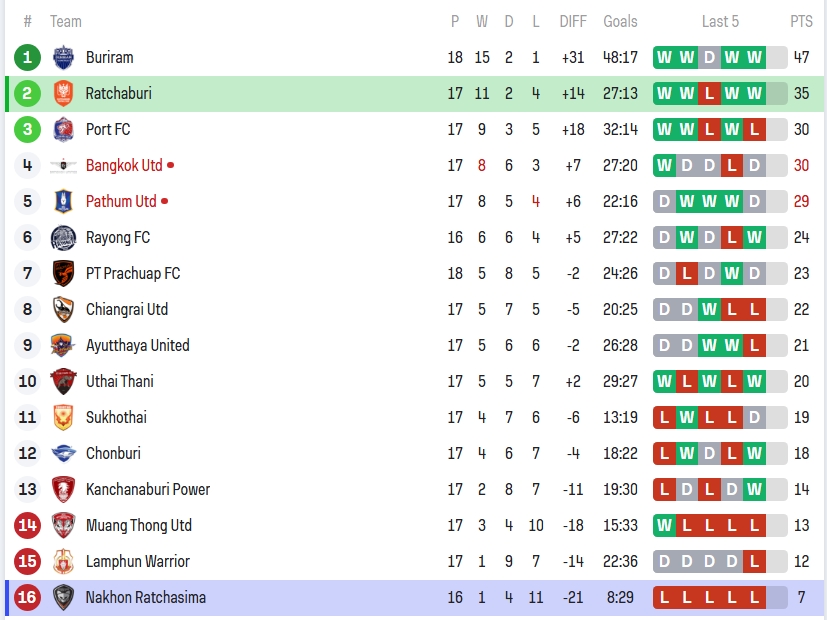Click the Goals column header
827x620 pixels.
(x=620, y=21)
